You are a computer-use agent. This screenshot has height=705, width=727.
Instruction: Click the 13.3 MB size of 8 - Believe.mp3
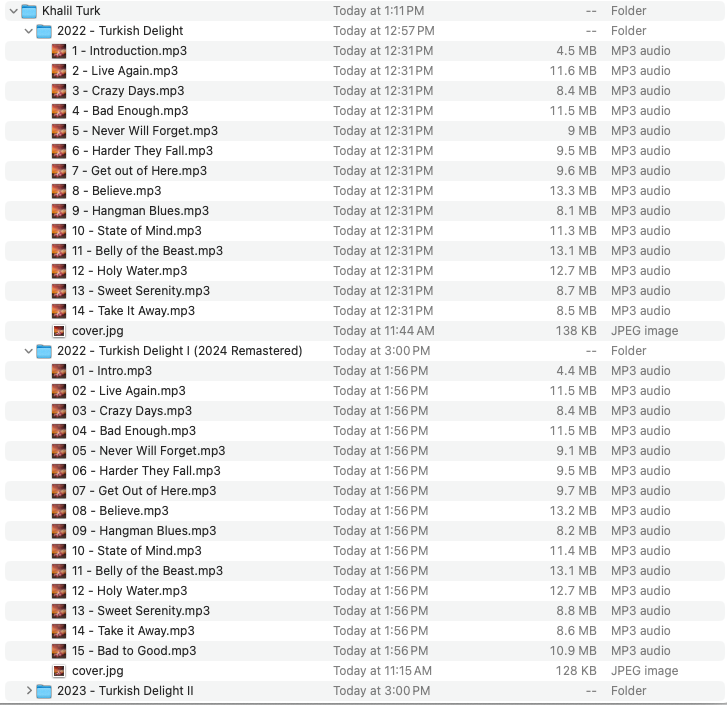pos(573,191)
